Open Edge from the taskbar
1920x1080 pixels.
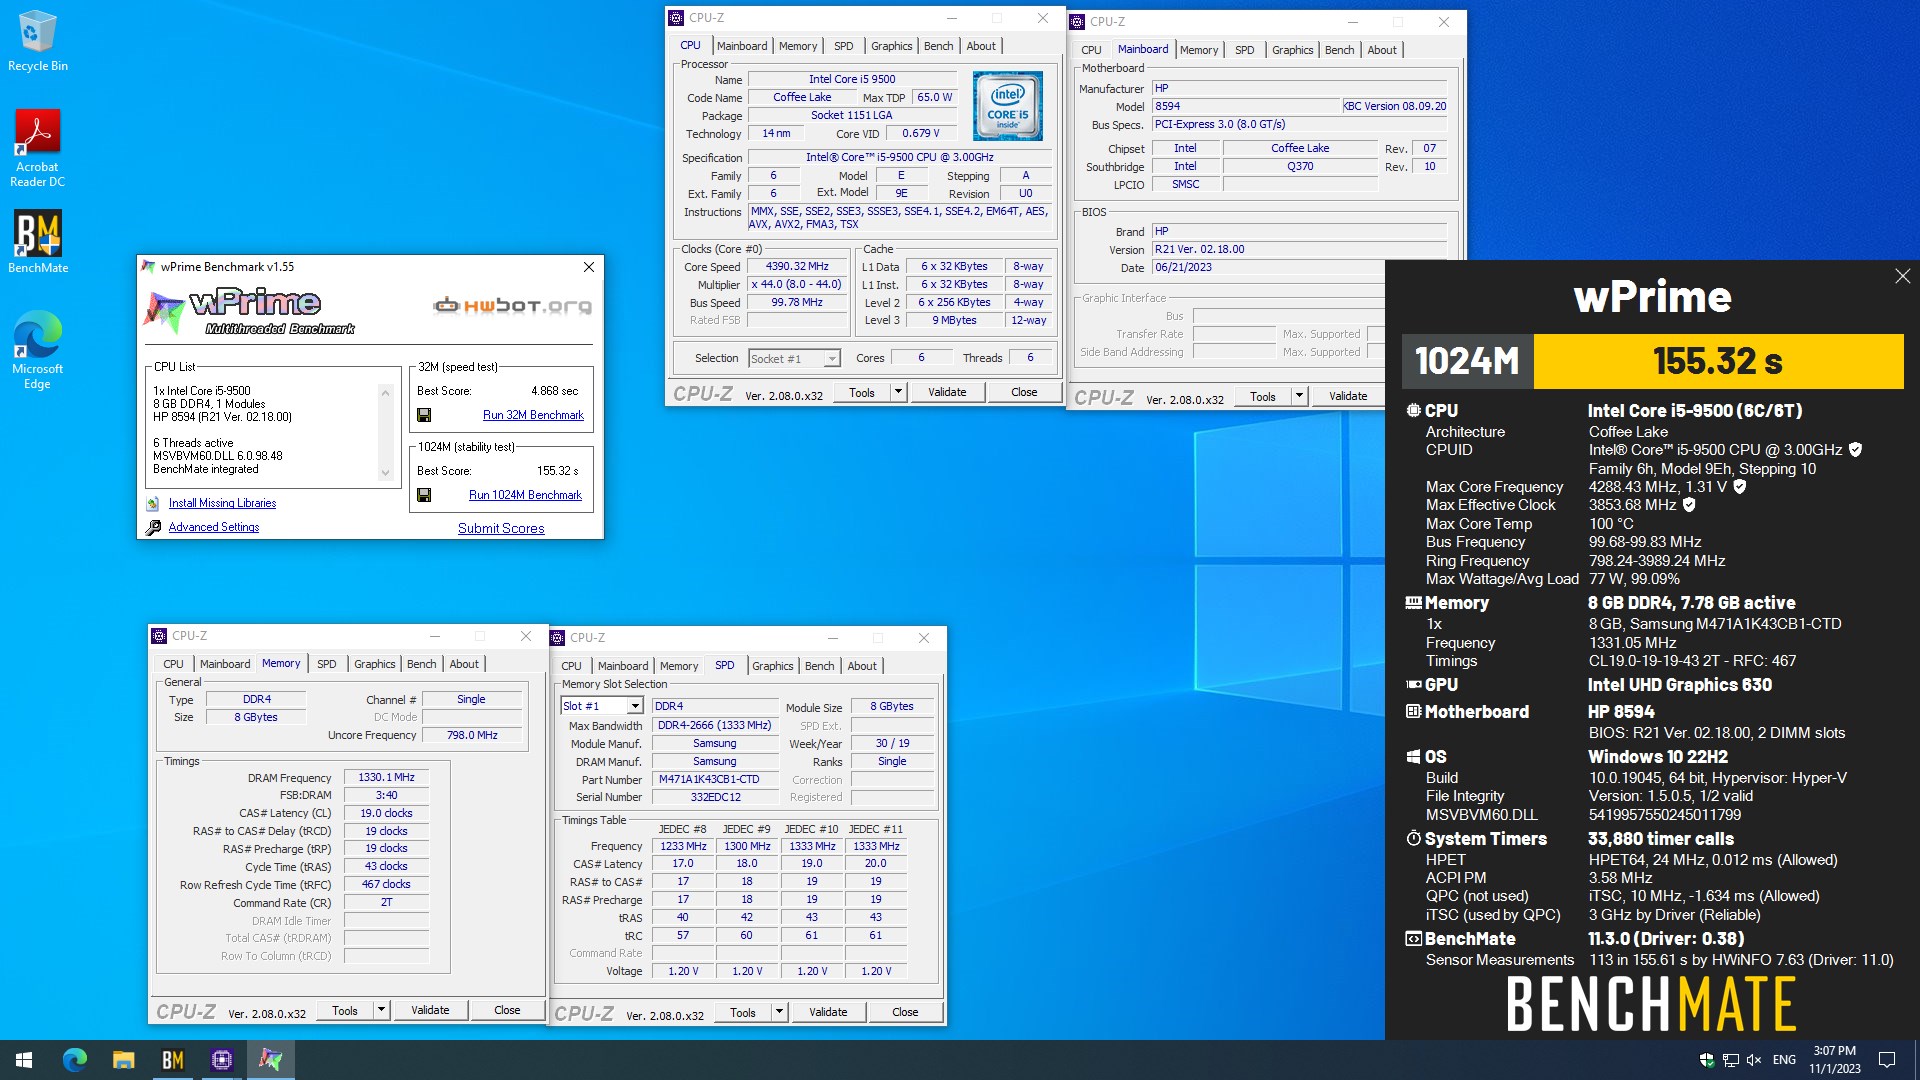75,1060
